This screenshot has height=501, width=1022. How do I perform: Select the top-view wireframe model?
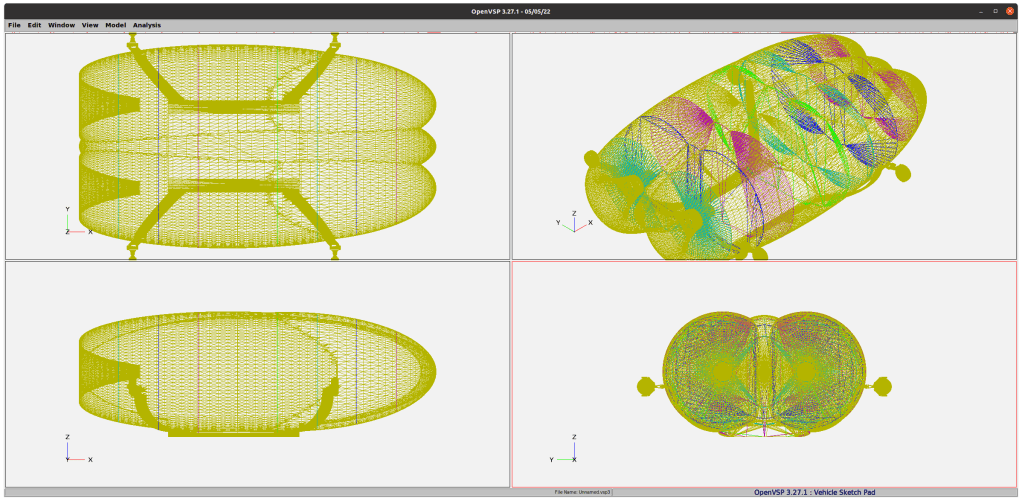pyautogui.click(x=257, y=145)
